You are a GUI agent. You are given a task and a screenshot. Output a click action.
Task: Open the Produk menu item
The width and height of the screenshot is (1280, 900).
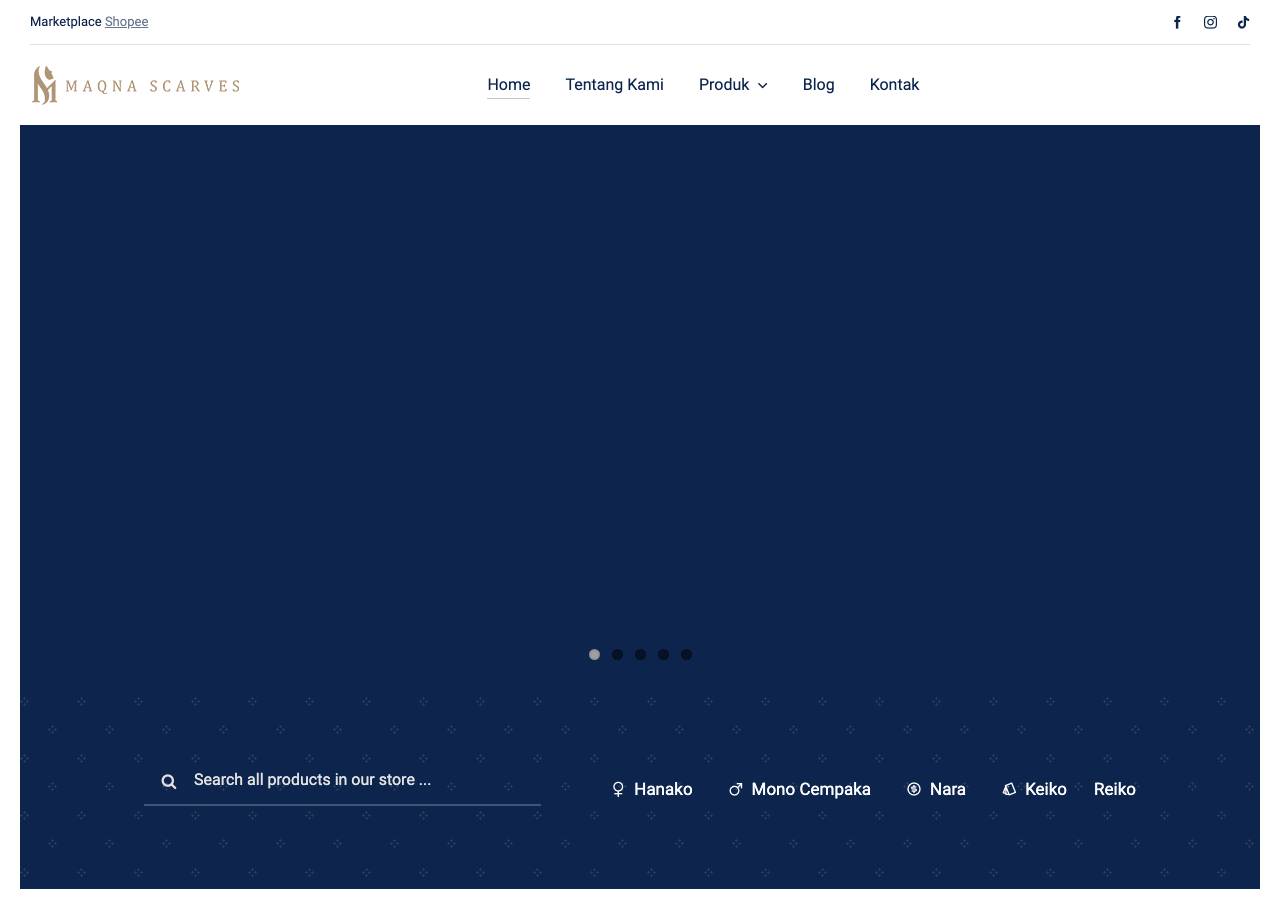[724, 85]
